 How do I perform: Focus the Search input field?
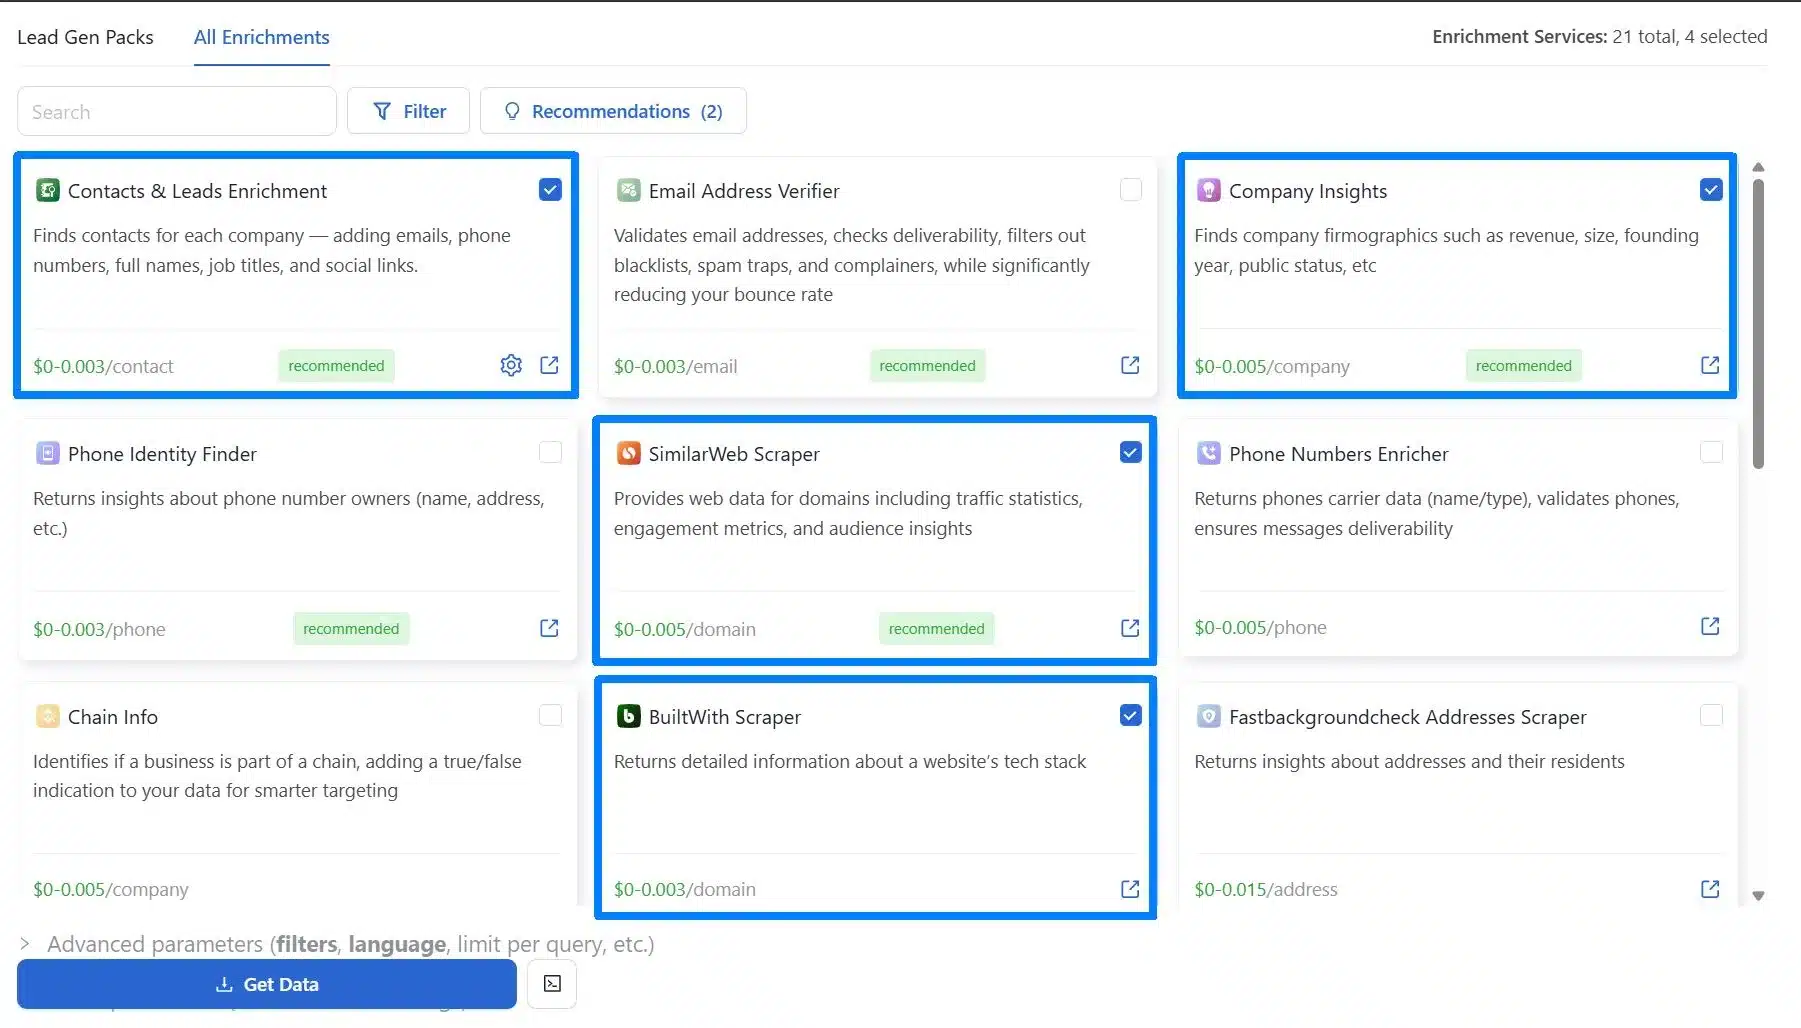coord(177,112)
